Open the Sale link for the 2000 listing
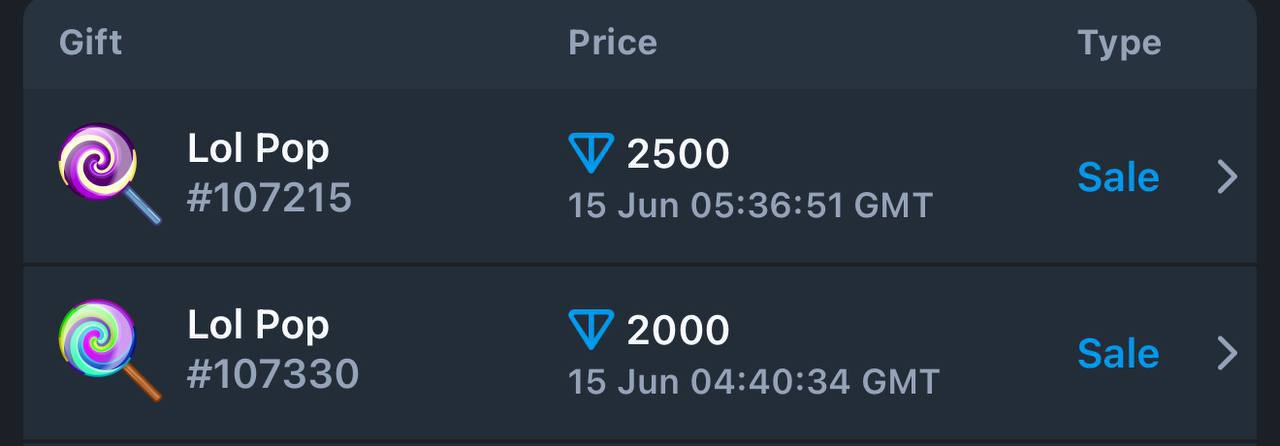Image resolution: width=1280 pixels, height=446 pixels. point(1118,353)
